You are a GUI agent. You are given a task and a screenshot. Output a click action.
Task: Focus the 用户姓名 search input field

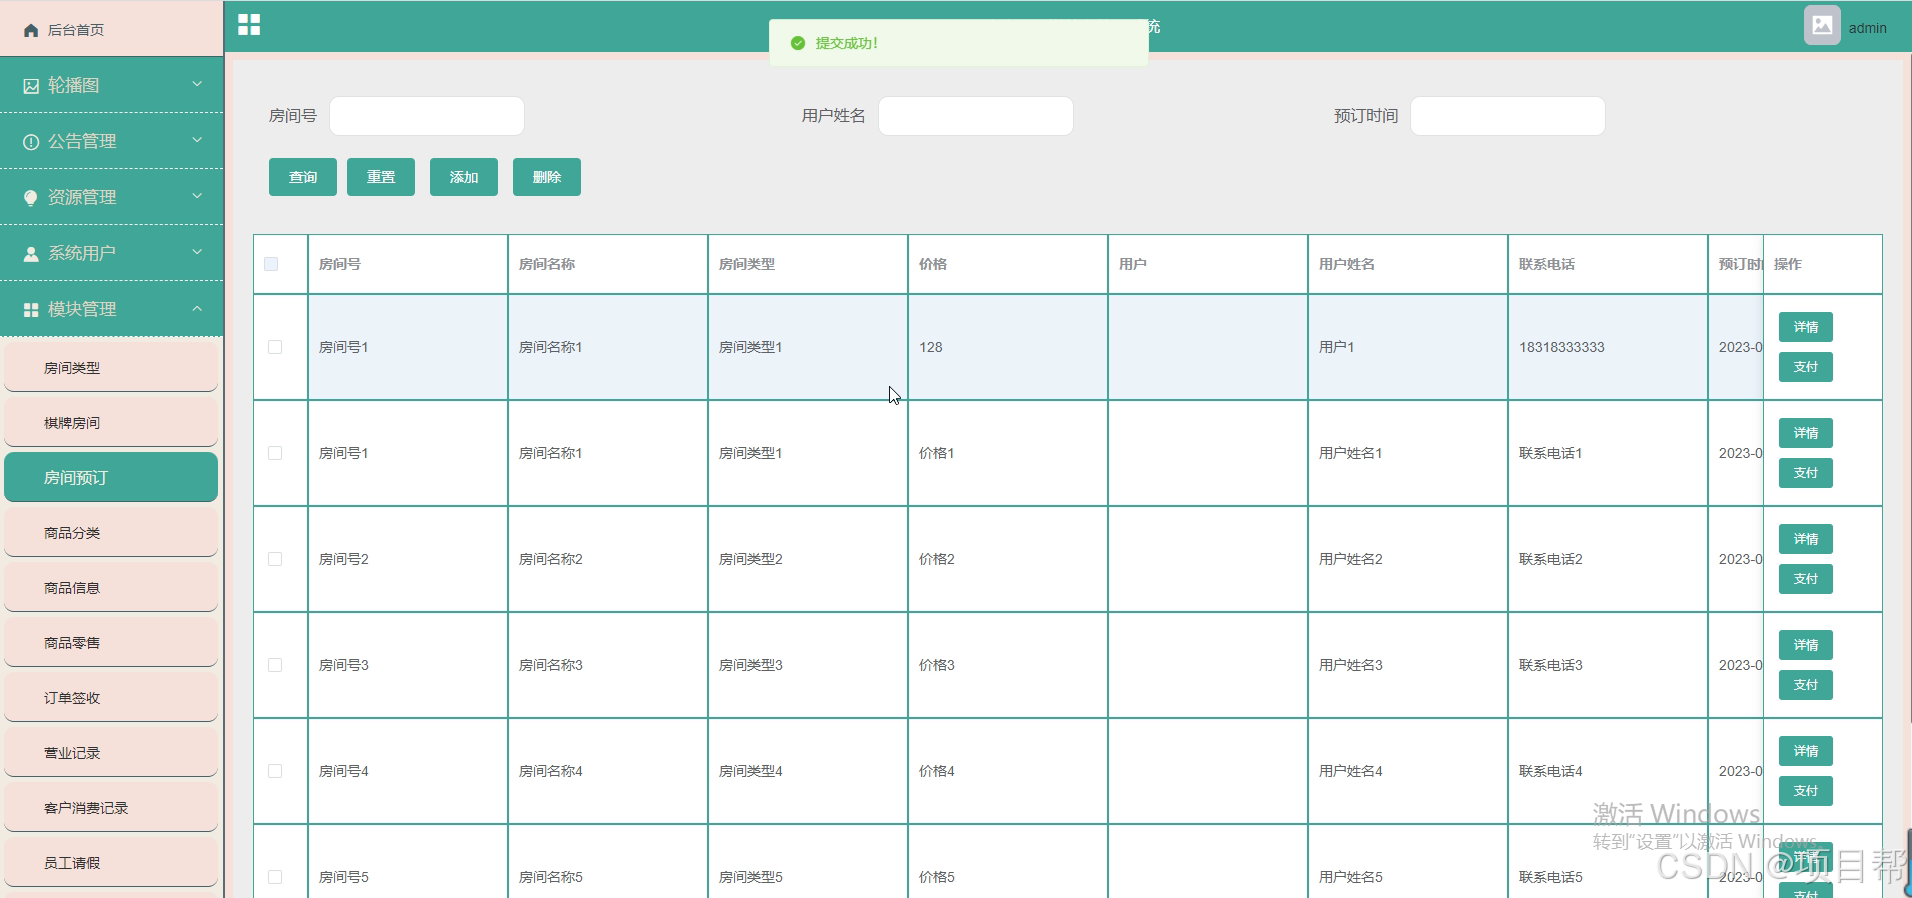(x=976, y=116)
